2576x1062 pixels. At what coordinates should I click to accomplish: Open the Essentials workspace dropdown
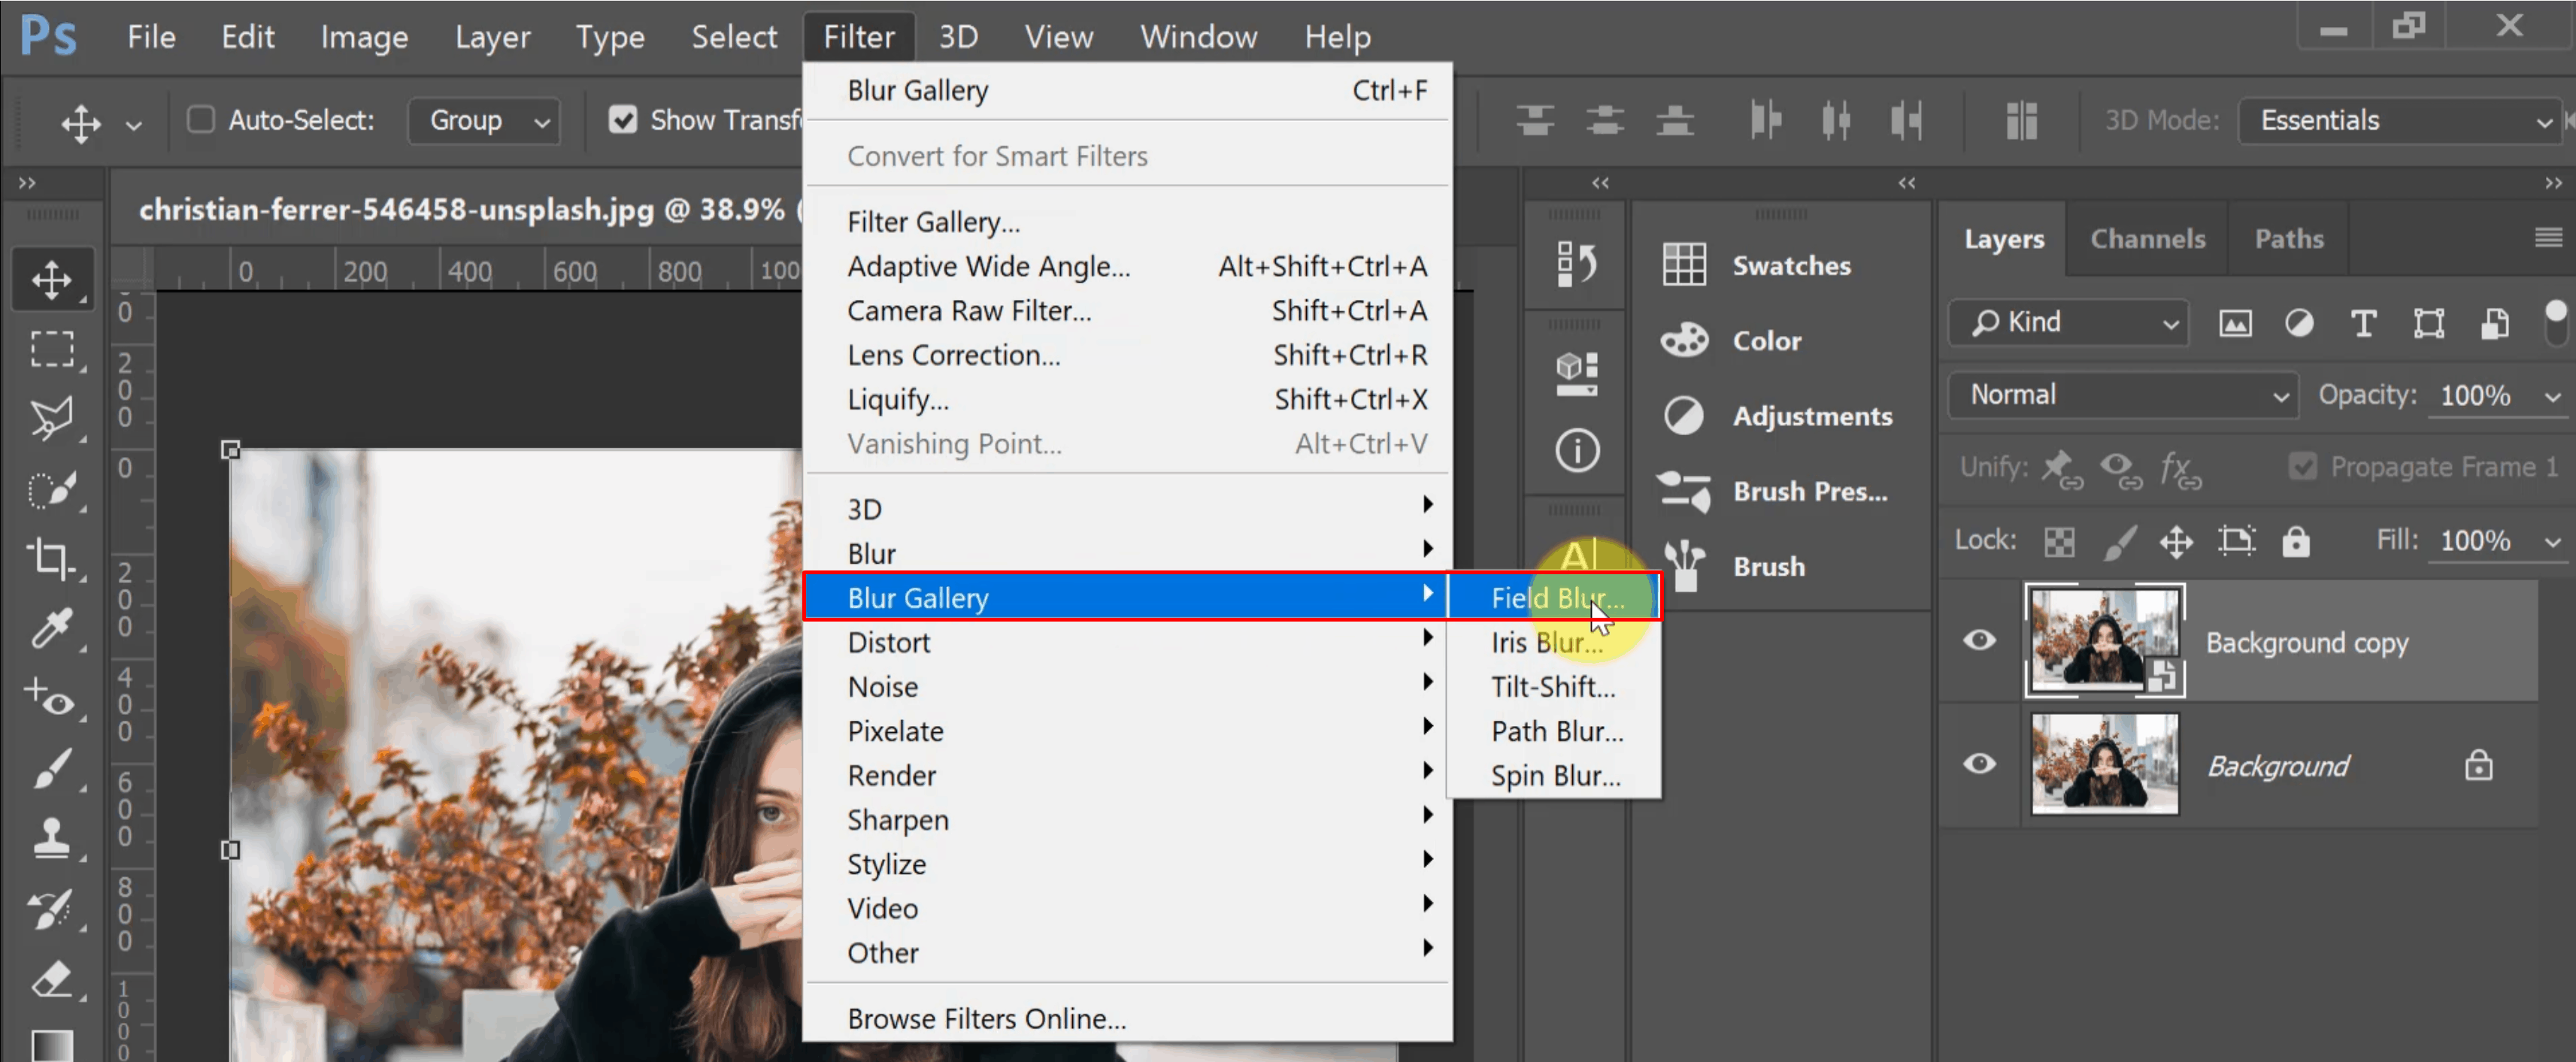pos(2401,120)
